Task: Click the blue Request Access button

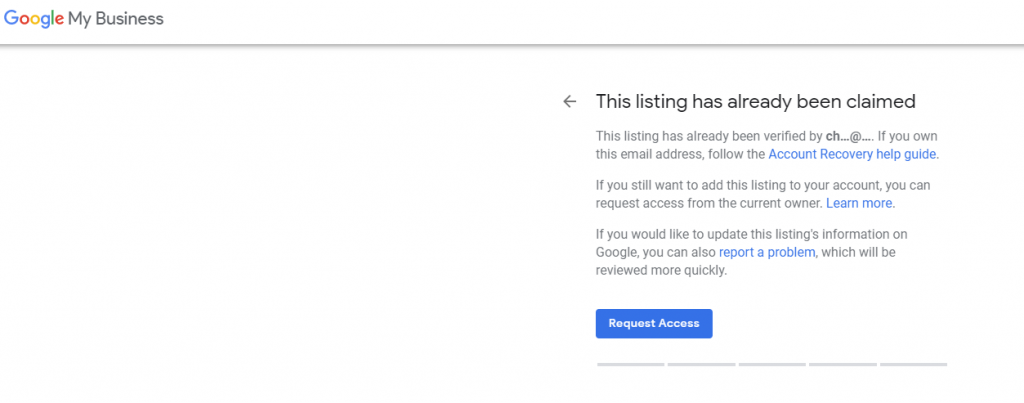Action: click(654, 323)
